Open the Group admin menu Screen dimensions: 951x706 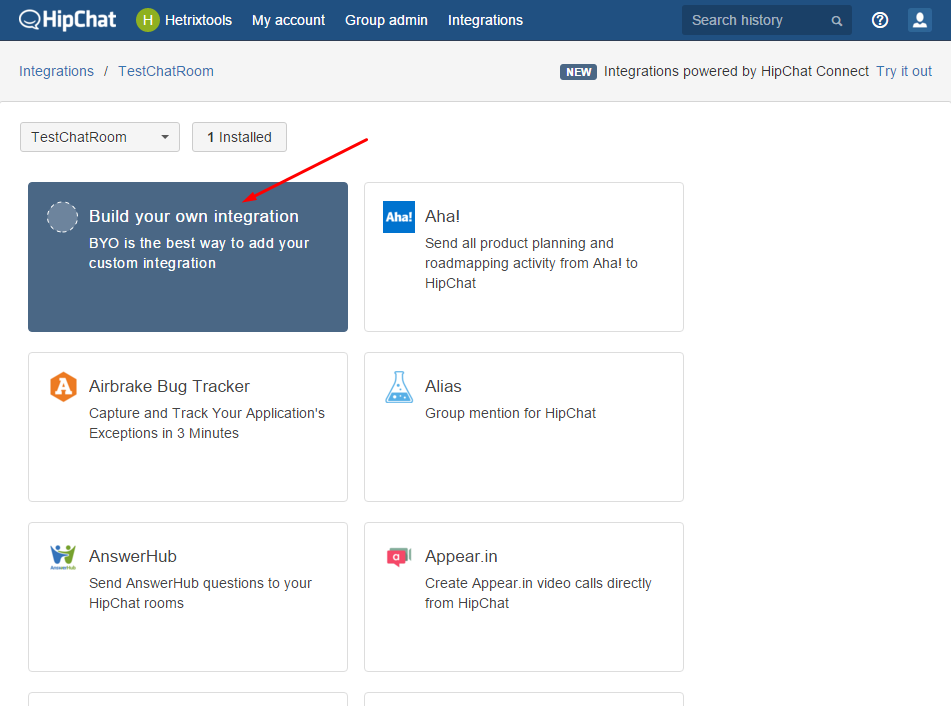(386, 20)
